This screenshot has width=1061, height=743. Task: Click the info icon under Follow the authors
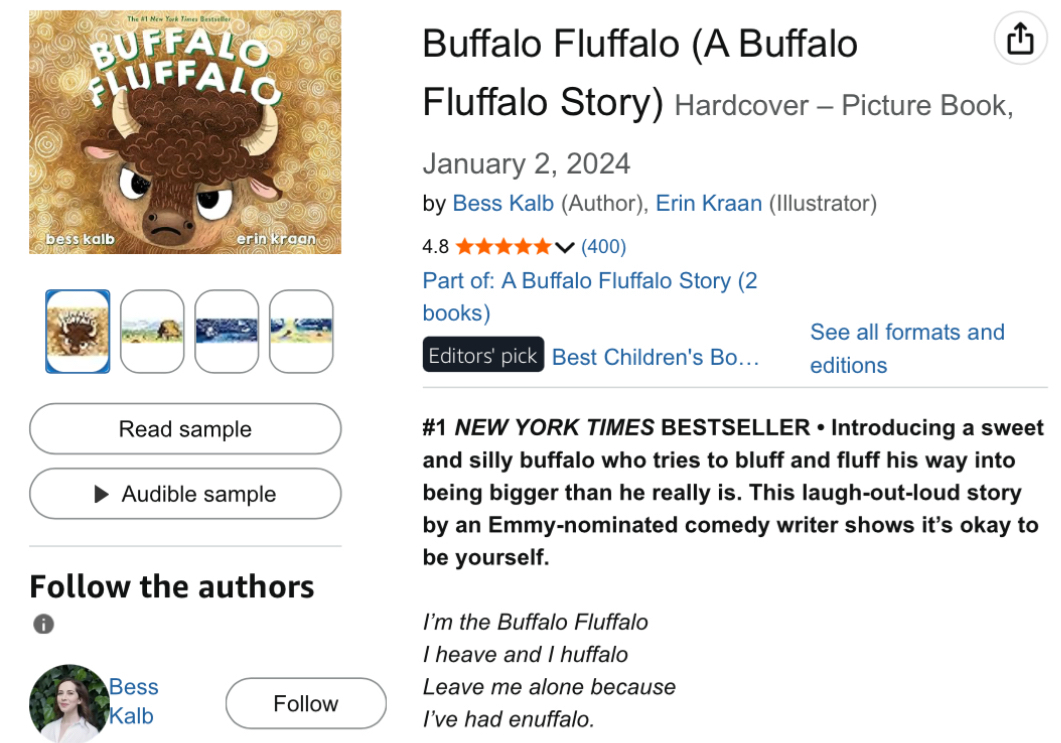43,624
